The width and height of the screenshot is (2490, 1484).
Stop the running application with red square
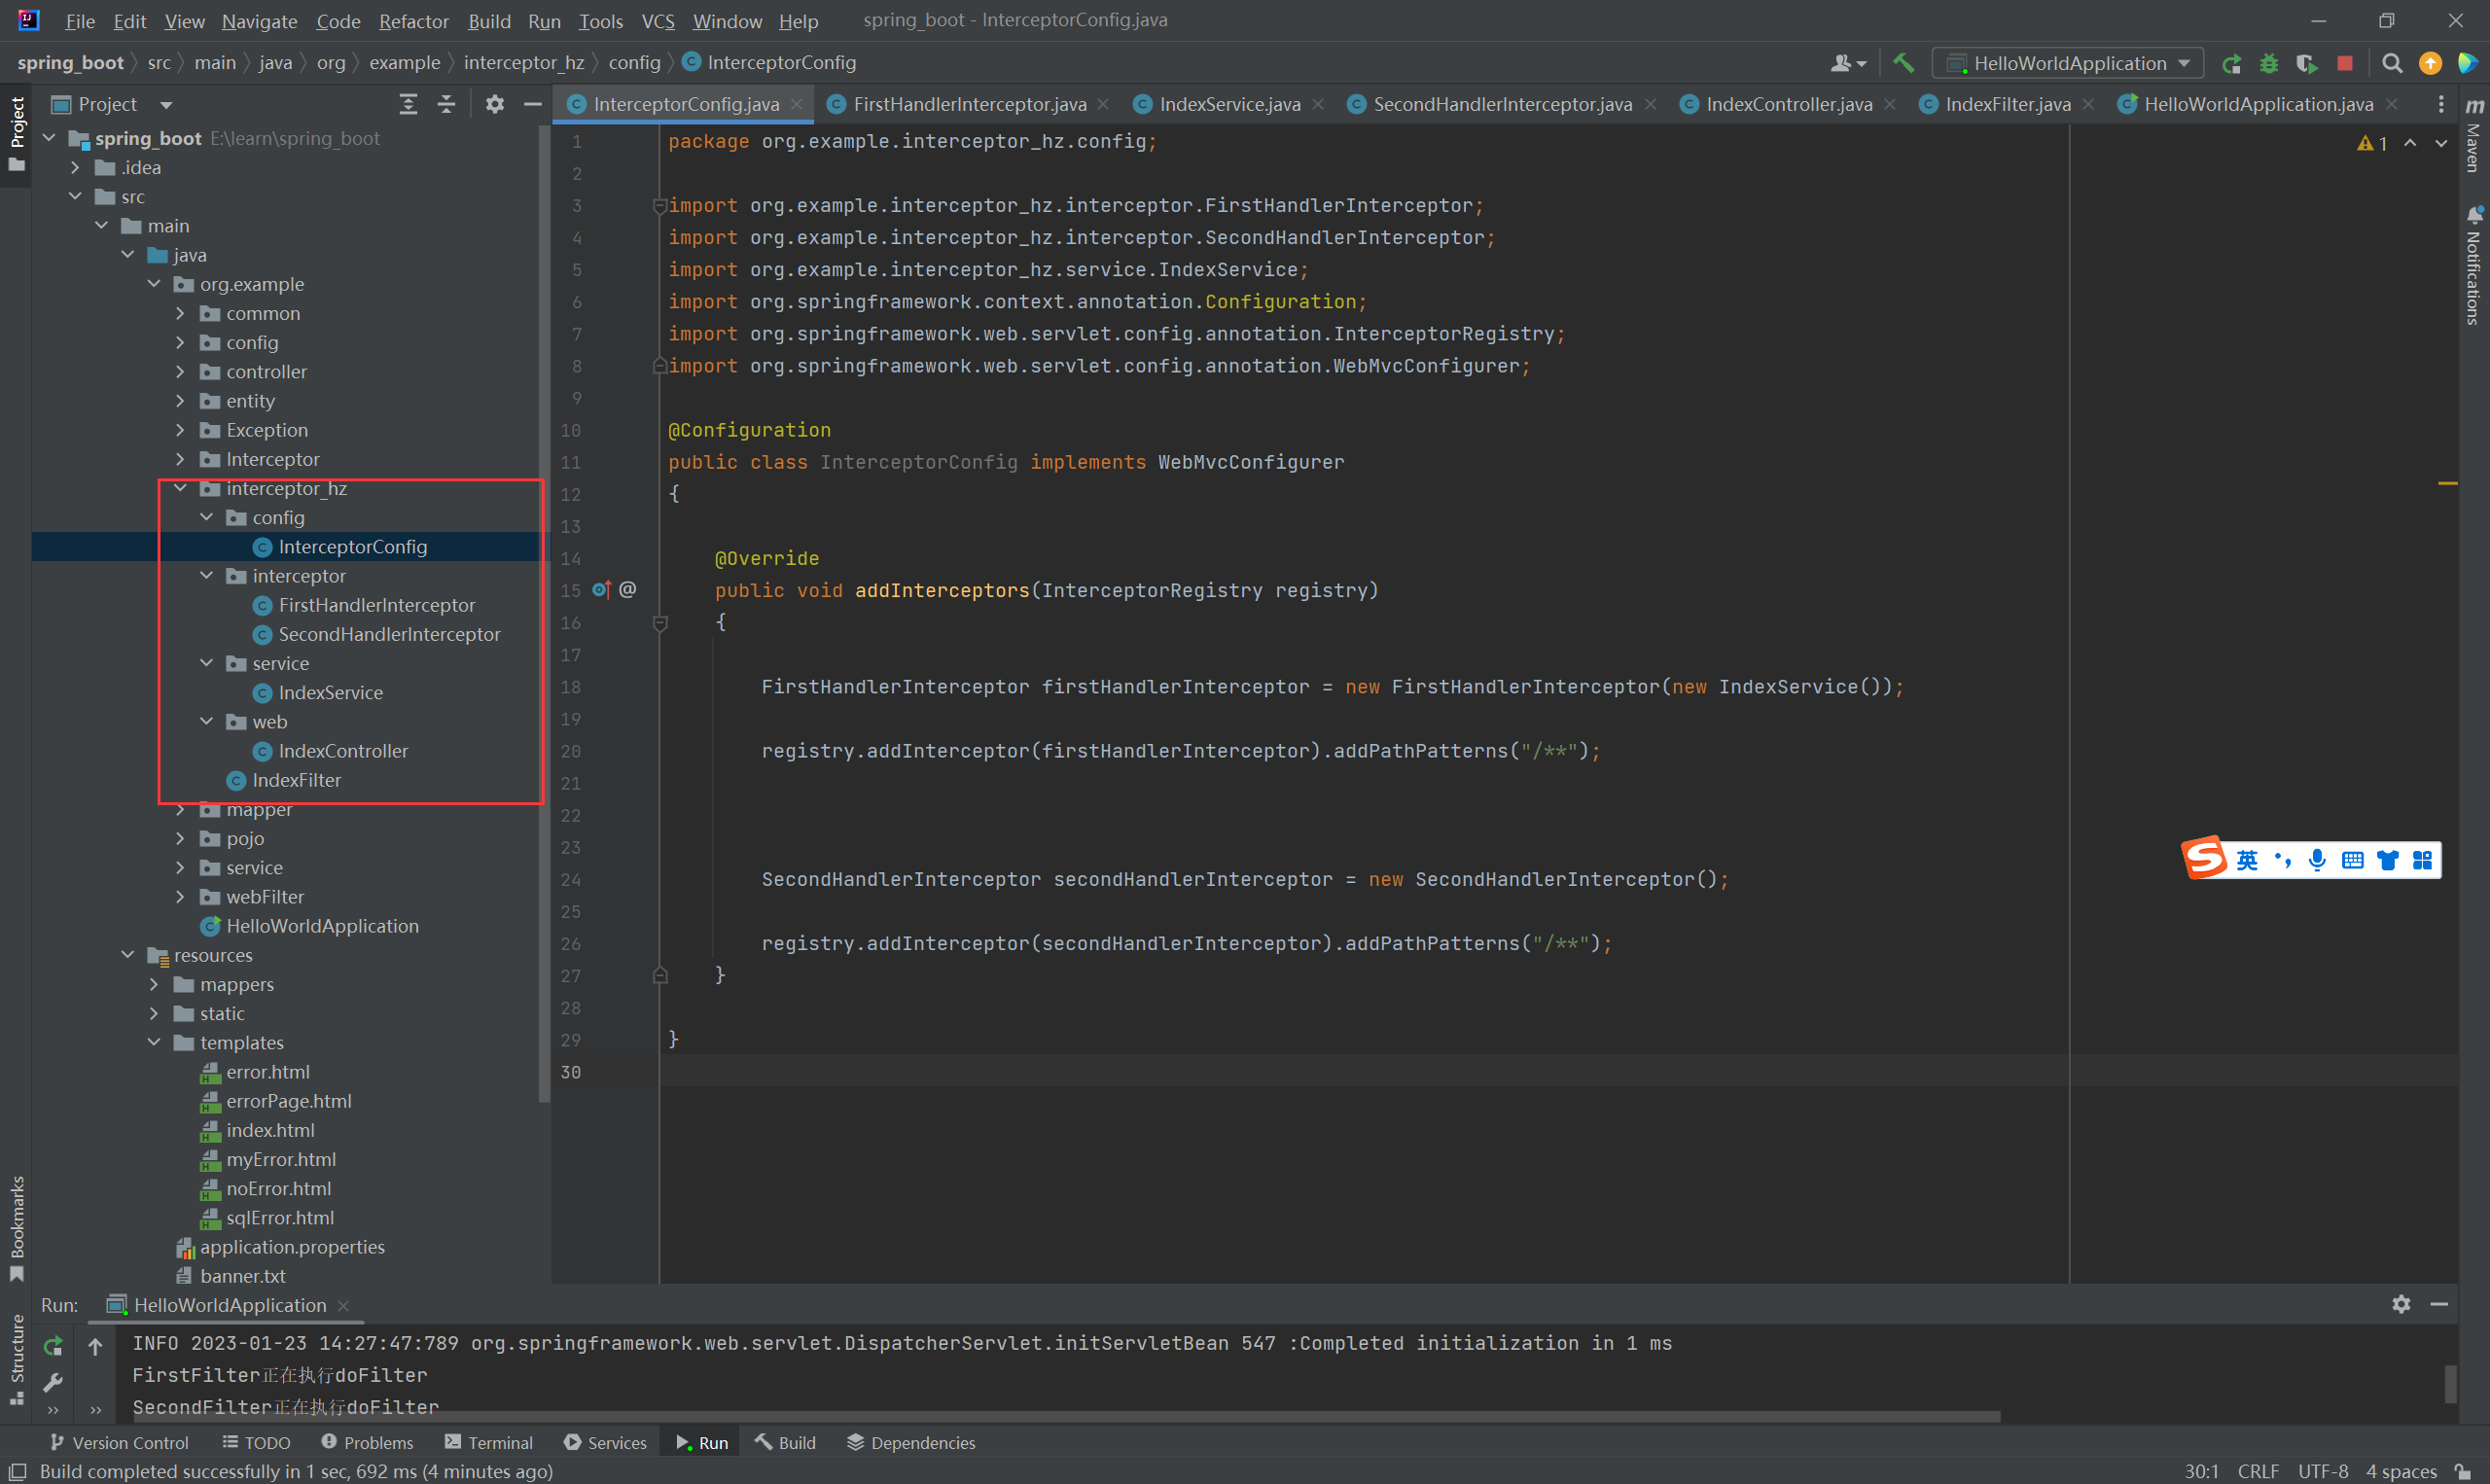pos(2344,63)
